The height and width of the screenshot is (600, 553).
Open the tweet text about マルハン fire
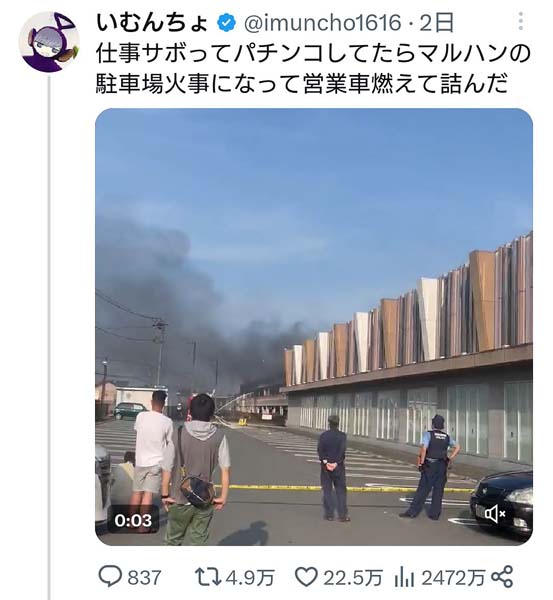coord(313,68)
